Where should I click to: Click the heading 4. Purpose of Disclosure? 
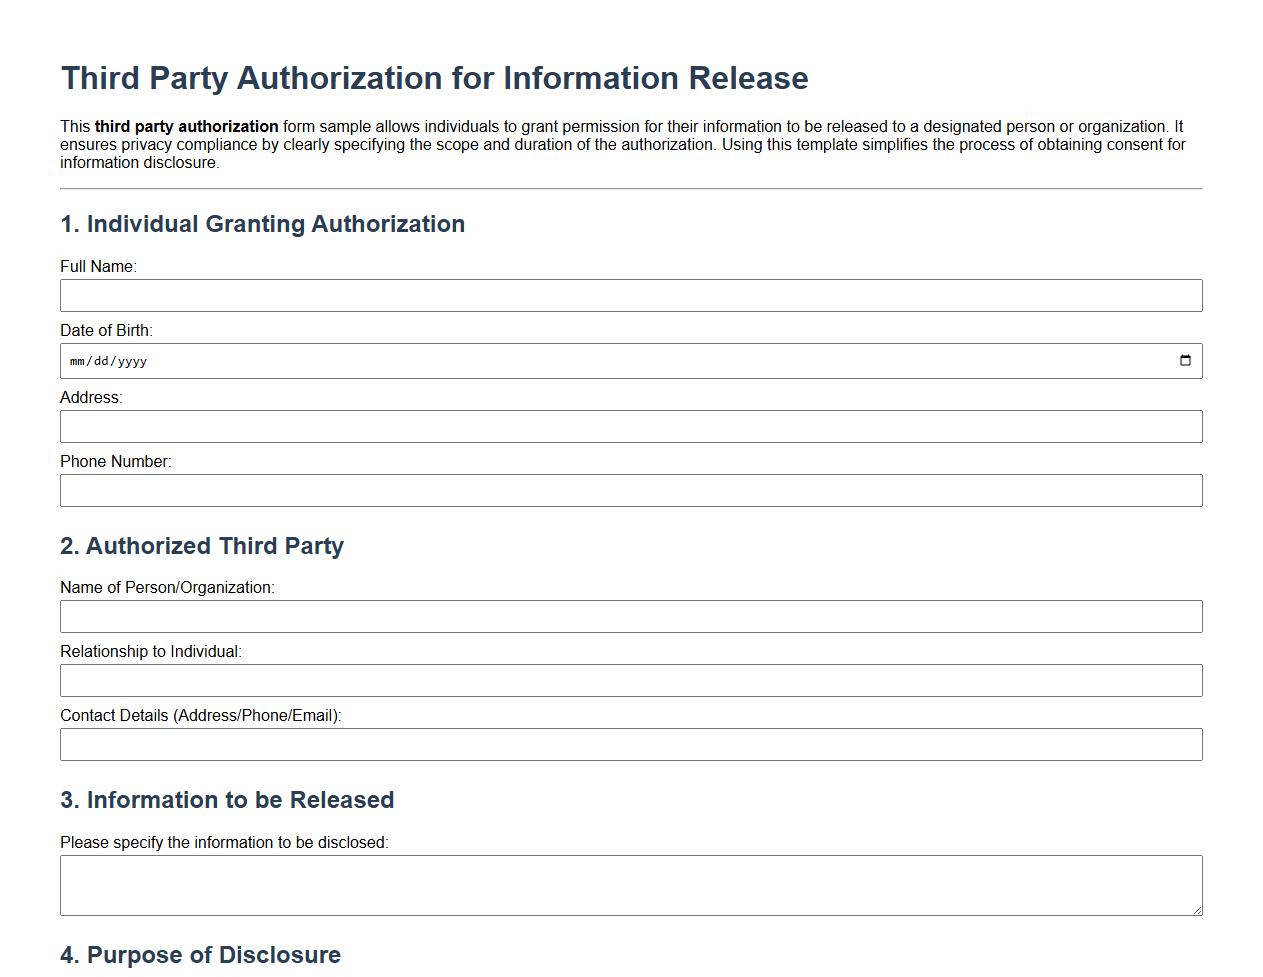(201, 955)
